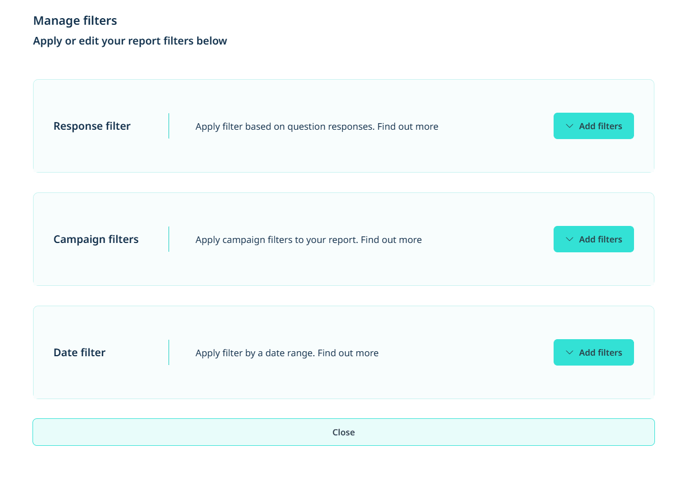Click 'Apply filter by a date range' text
688x481 pixels.
pyautogui.click(x=255, y=353)
